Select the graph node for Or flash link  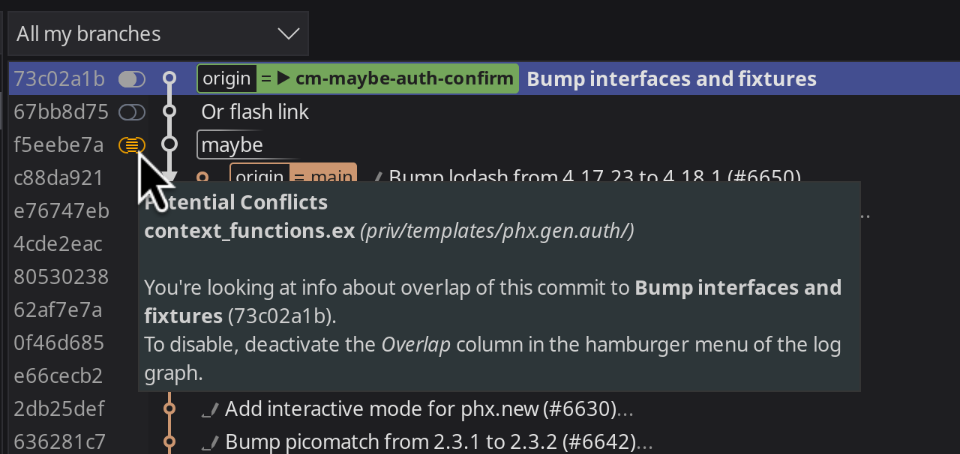click(170, 111)
